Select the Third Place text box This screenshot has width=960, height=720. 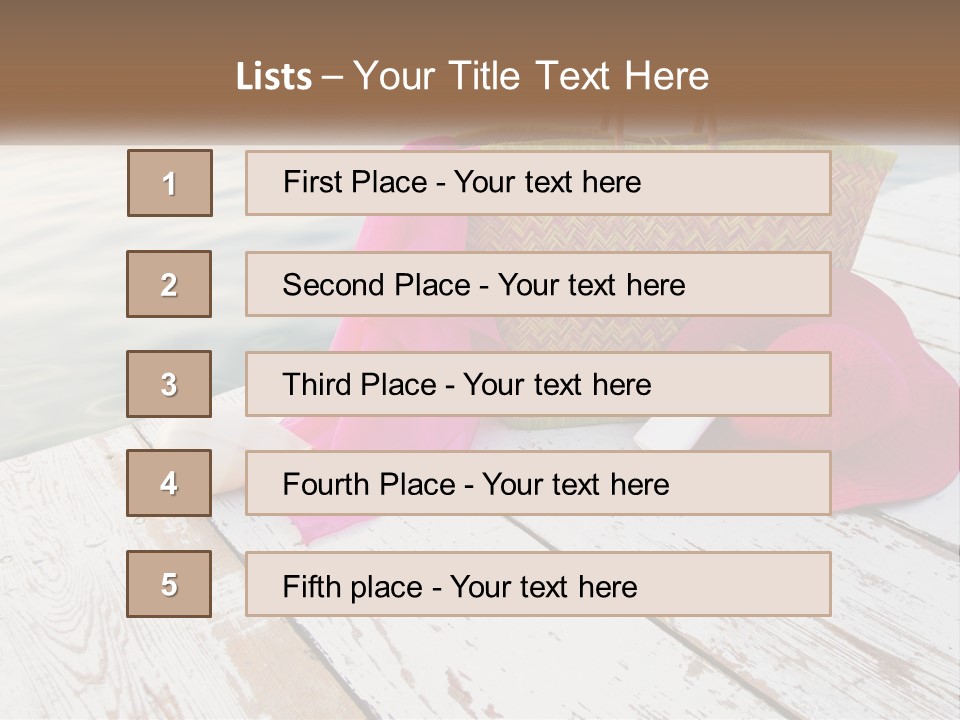point(538,384)
